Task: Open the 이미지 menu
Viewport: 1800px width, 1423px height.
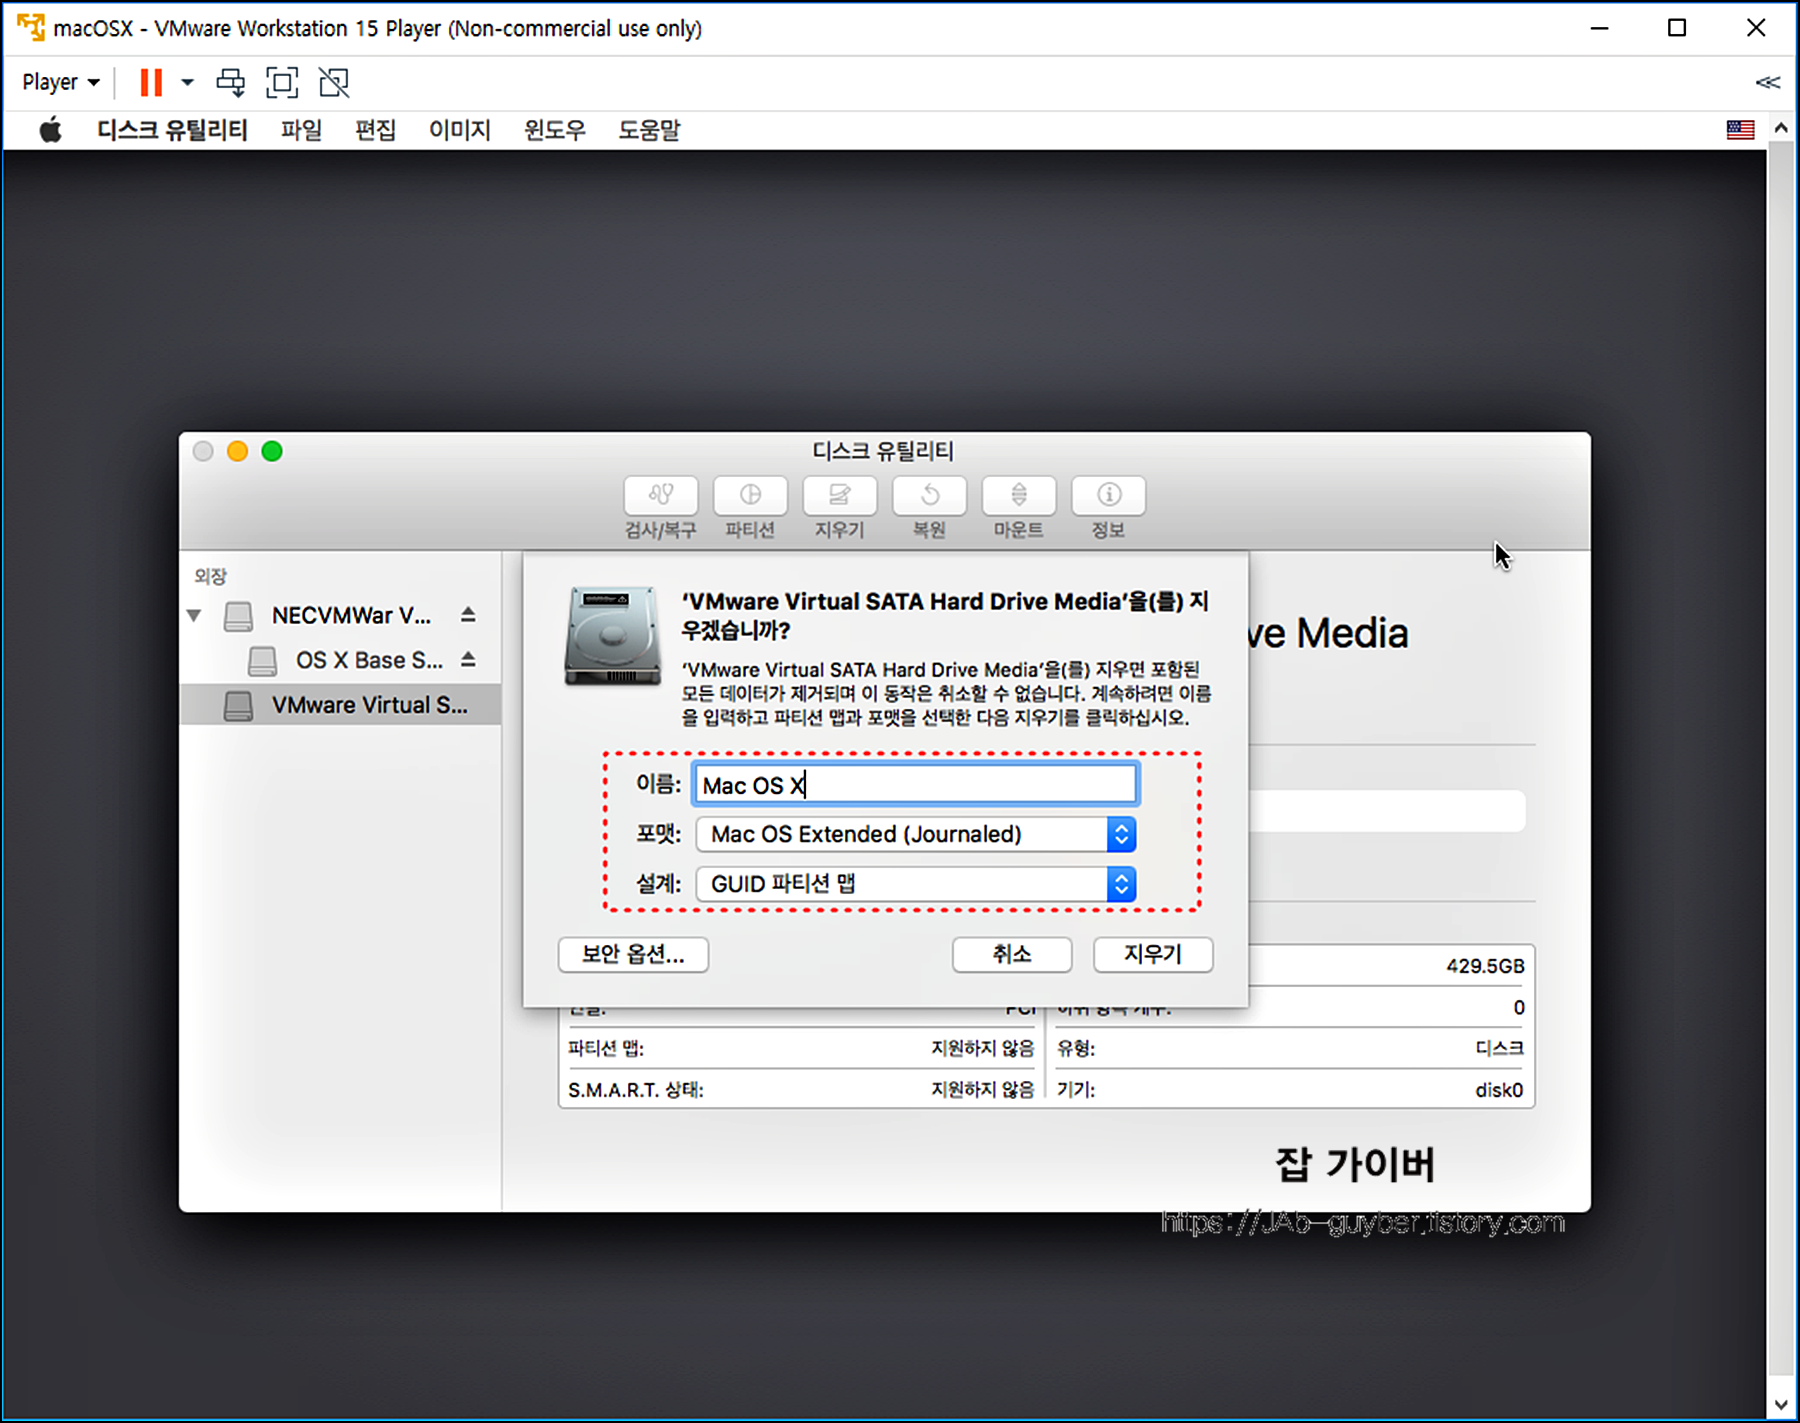Action: pyautogui.click(x=459, y=130)
